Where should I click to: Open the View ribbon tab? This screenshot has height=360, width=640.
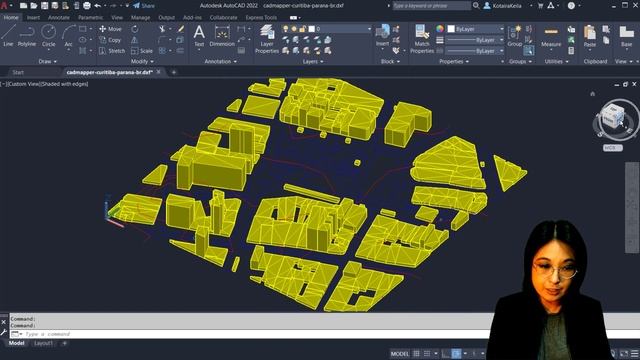coord(117,18)
